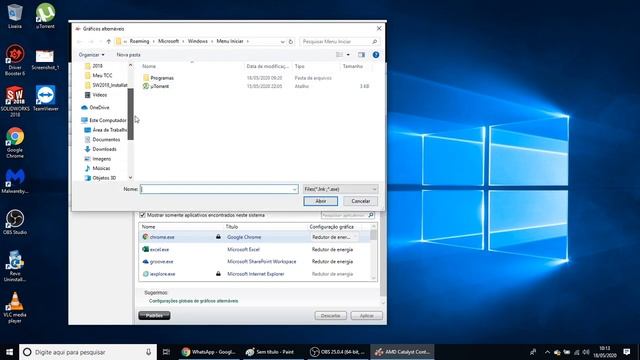Image resolution: width=640 pixels, height=360 pixels.
Task: Click Menu Iniciar in the breadcrumb path
Action: coord(230,41)
